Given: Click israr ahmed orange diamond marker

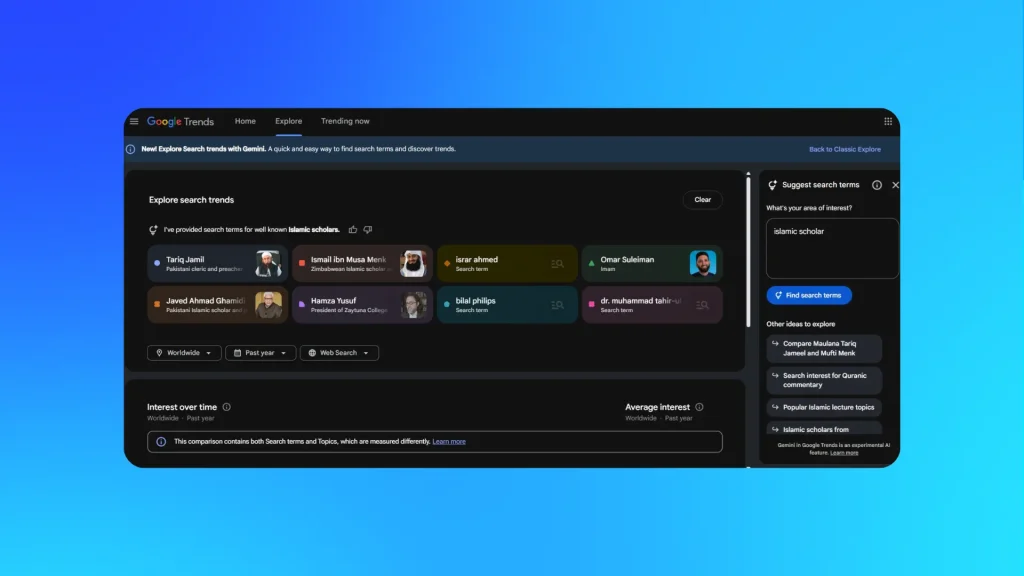Looking at the screenshot, I should point(447,263).
